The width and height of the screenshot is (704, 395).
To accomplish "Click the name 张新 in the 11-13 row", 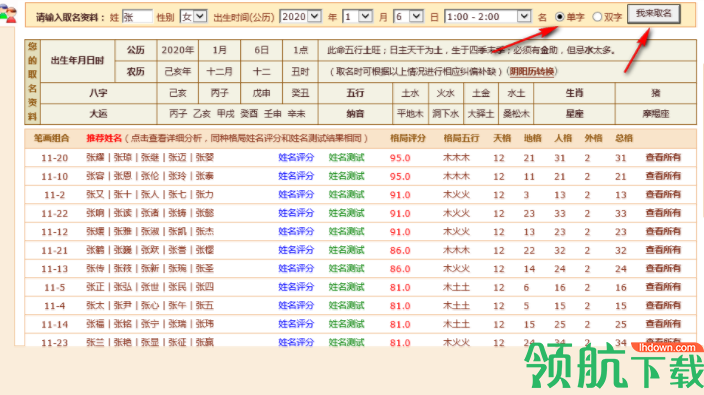I will 150,268.
